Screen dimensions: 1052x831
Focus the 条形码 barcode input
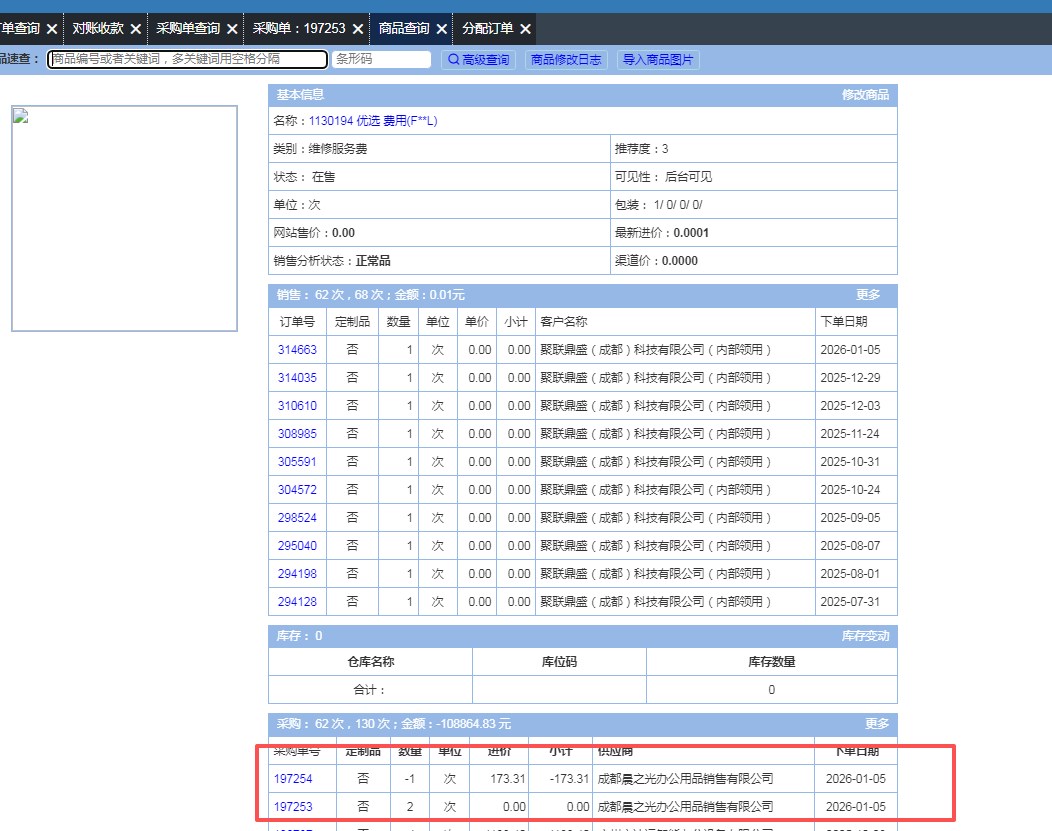tap(381, 60)
